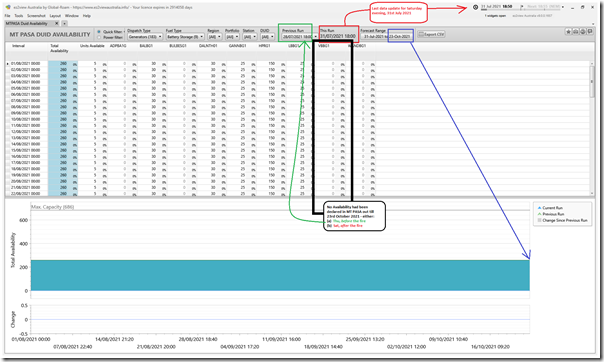Click the Previous Run legend entry

pyautogui.click(x=551, y=214)
